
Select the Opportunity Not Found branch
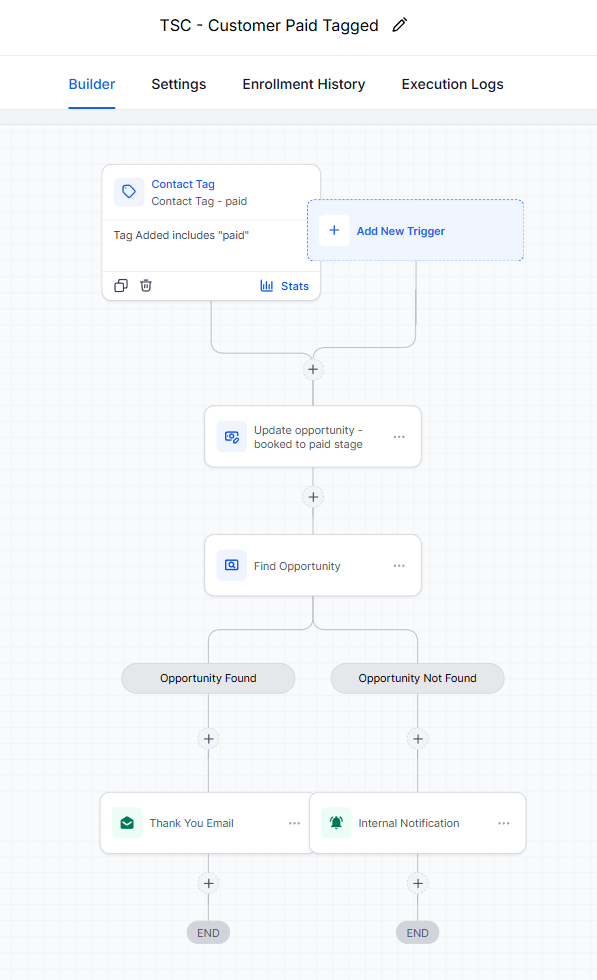pos(418,678)
